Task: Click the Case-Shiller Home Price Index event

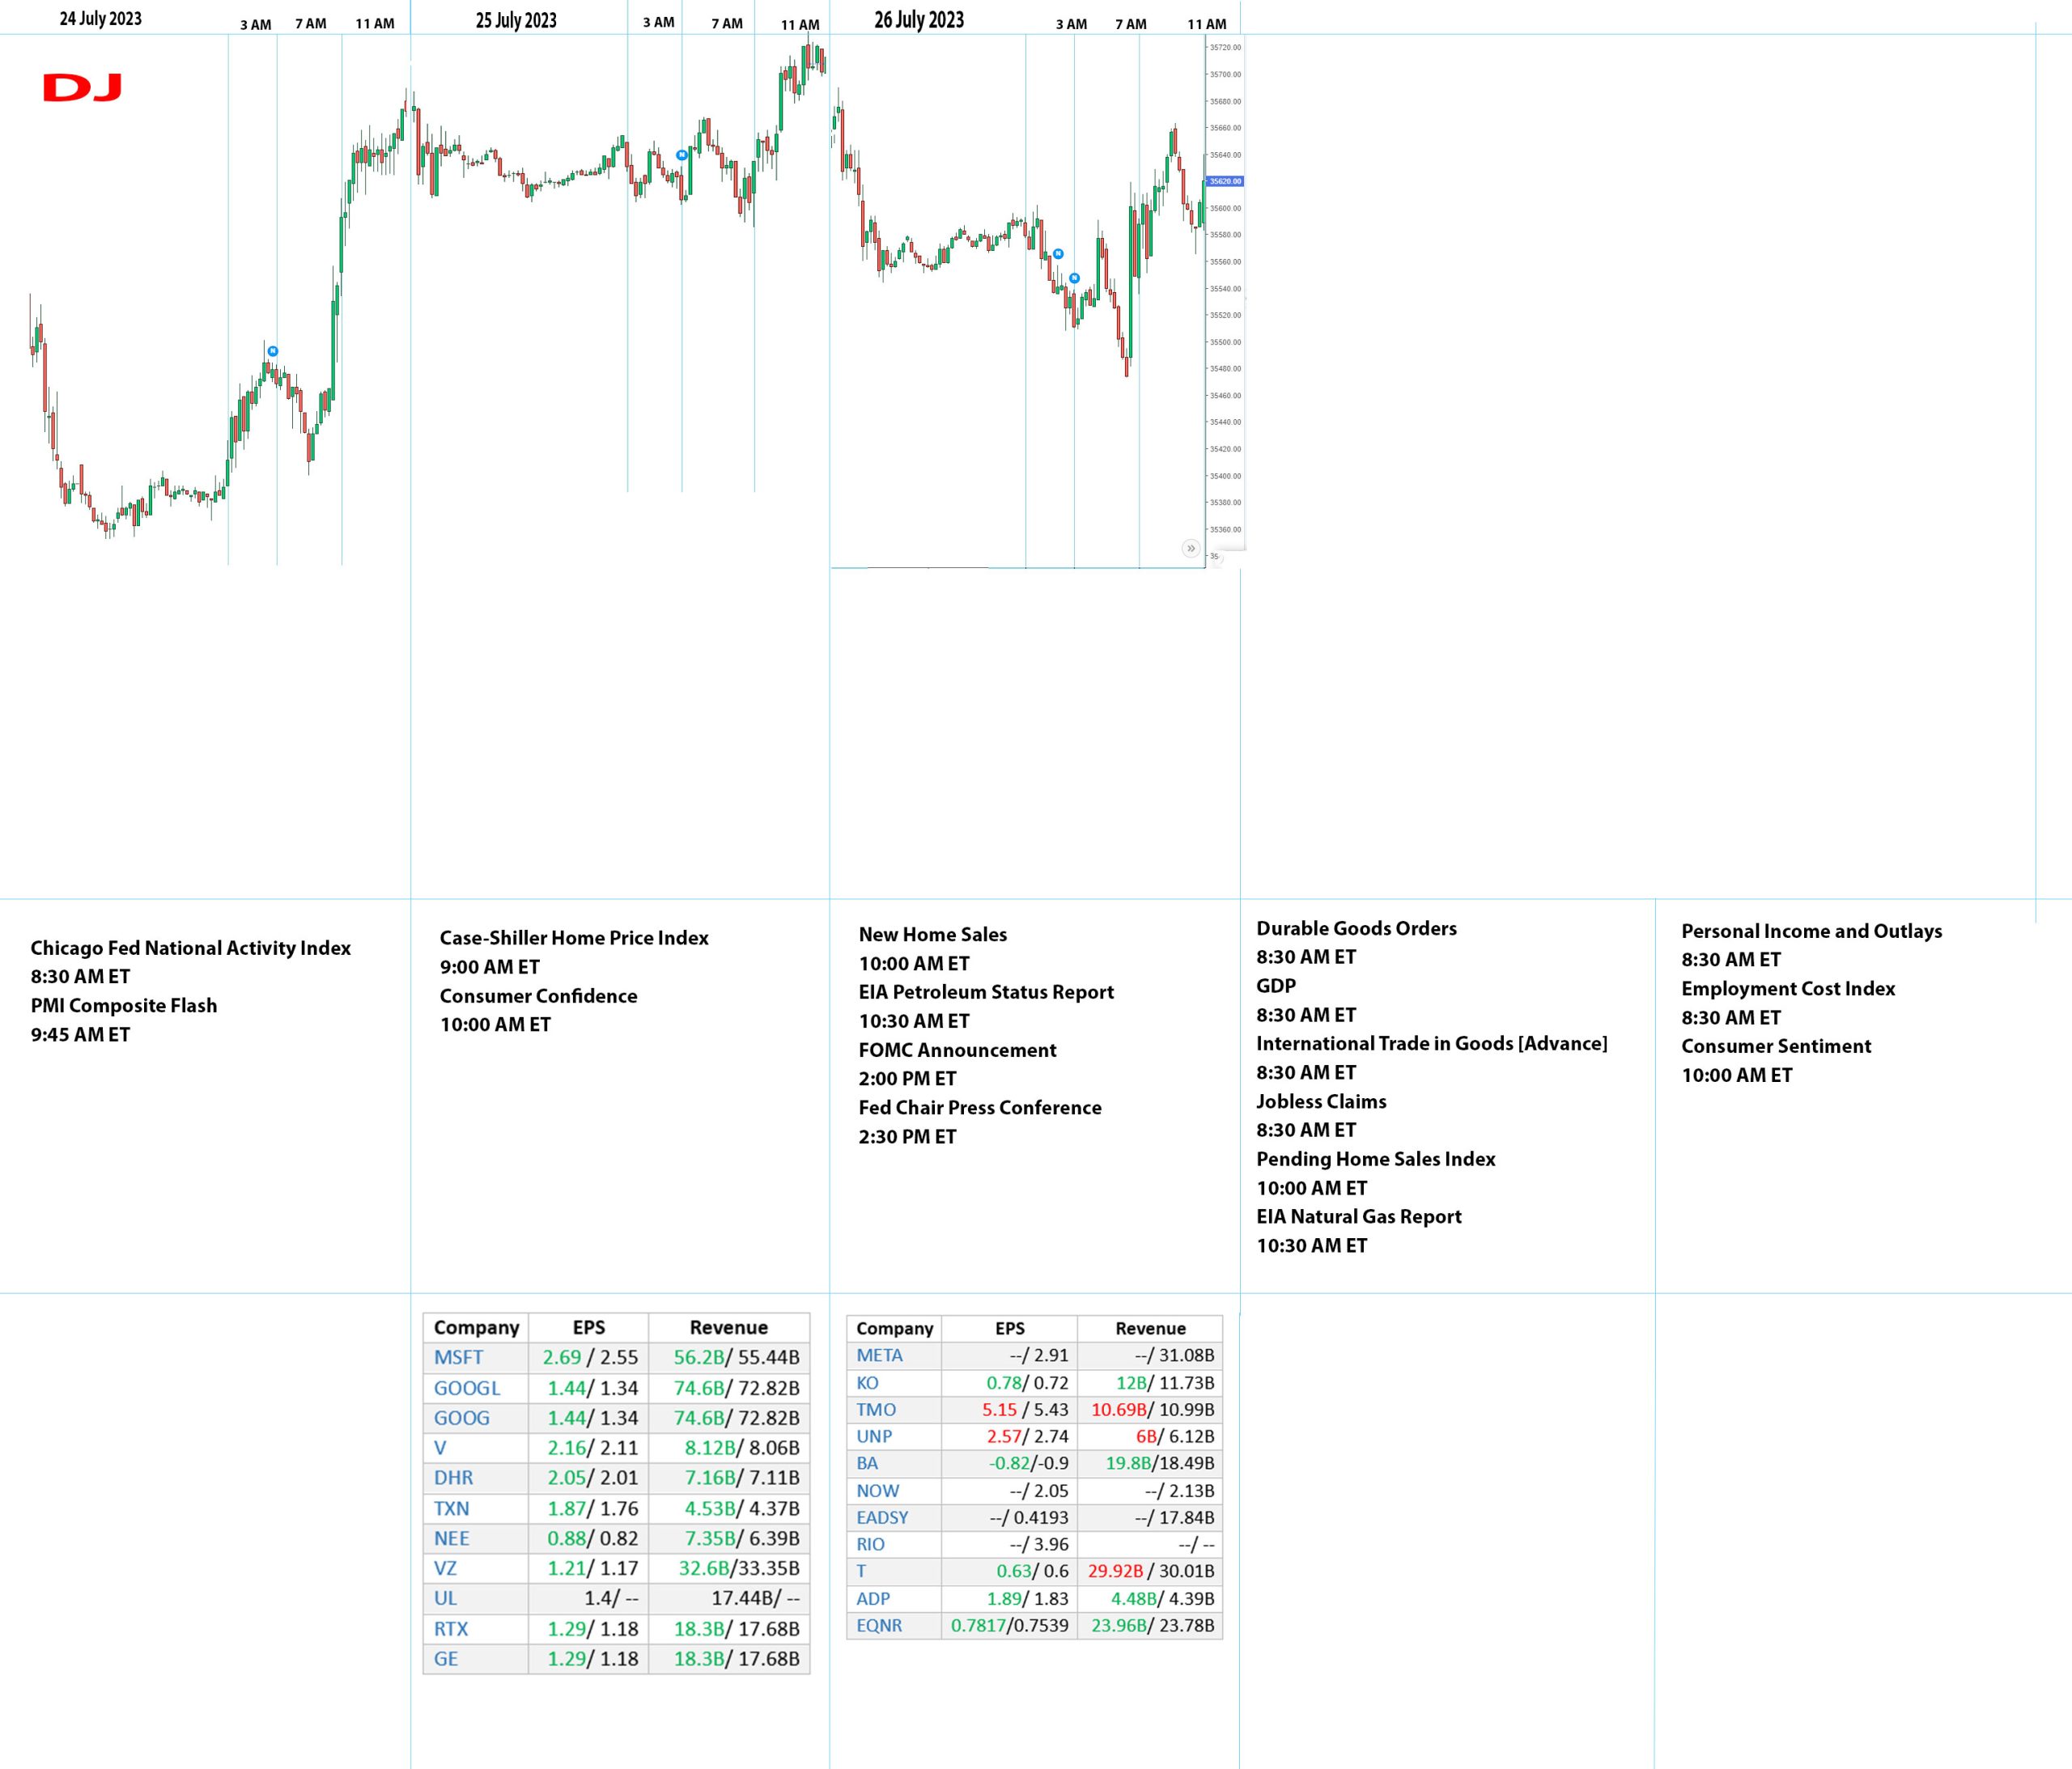Action: tap(574, 938)
